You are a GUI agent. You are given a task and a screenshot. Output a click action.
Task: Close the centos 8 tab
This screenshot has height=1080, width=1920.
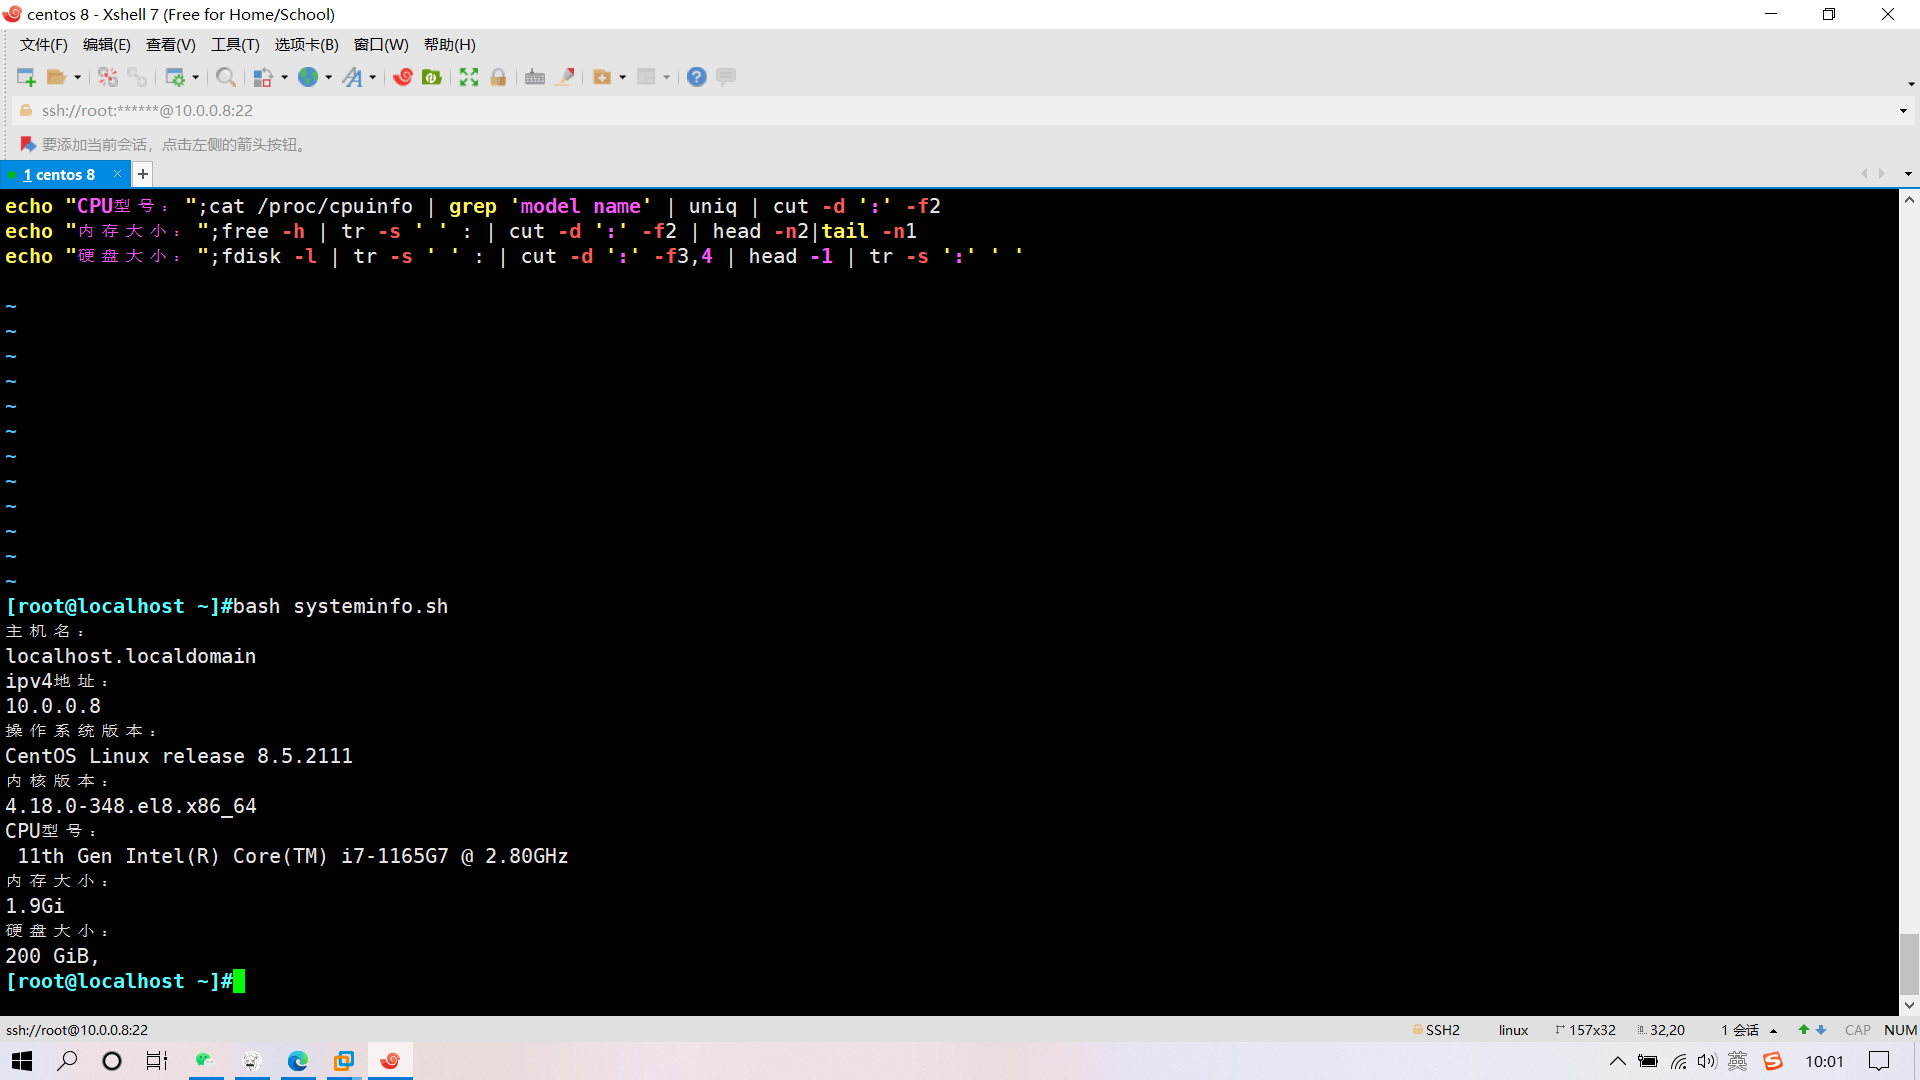(x=118, y=174)
